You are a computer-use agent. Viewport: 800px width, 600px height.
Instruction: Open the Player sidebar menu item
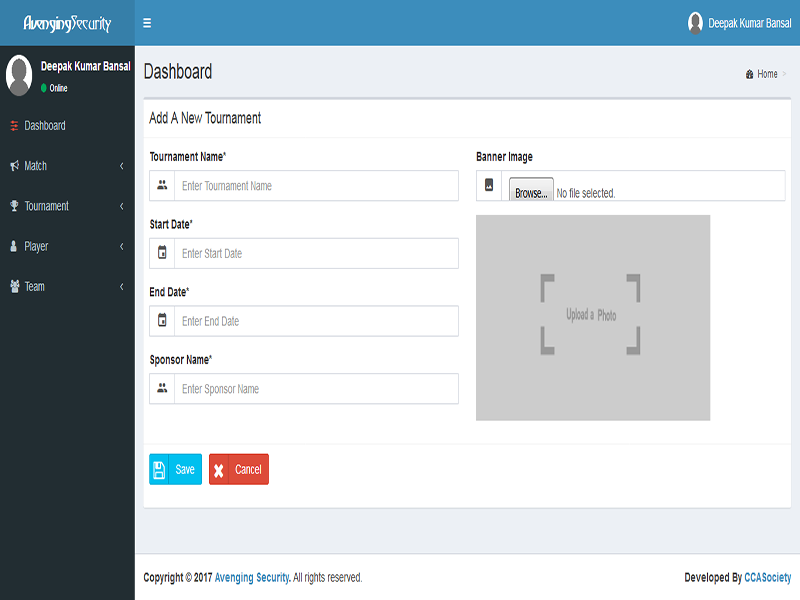click(x=67, y=246)
